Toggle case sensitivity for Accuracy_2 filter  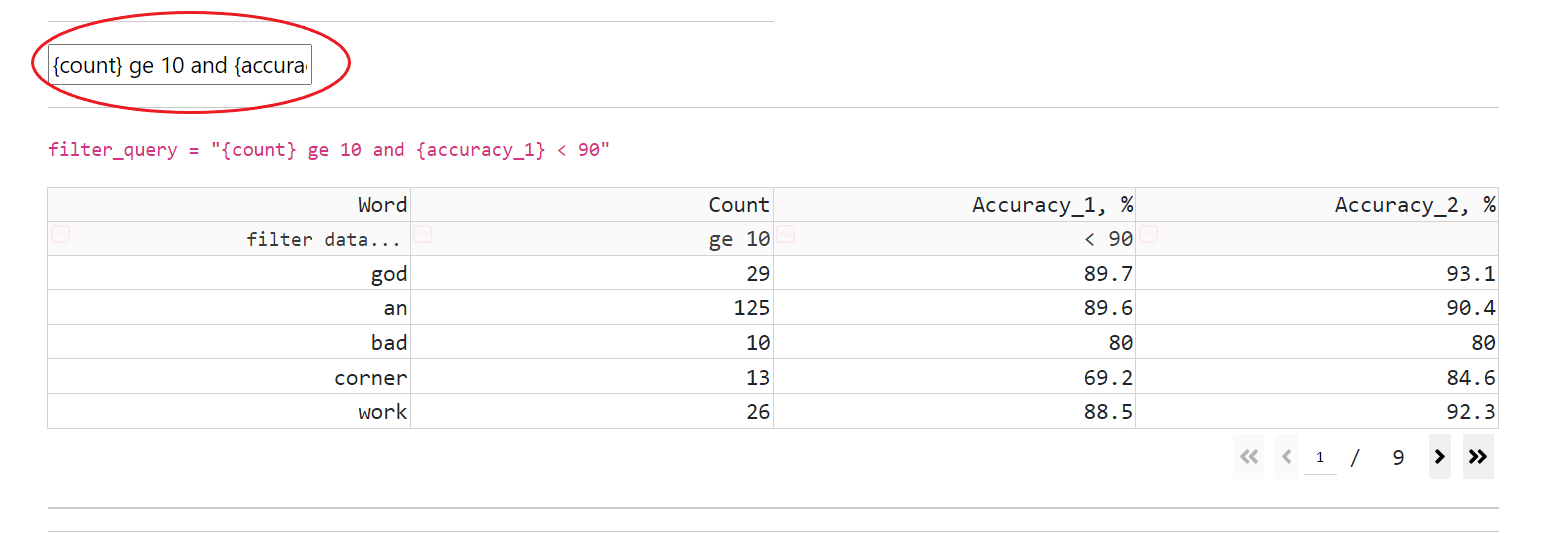click(1148, 235)
